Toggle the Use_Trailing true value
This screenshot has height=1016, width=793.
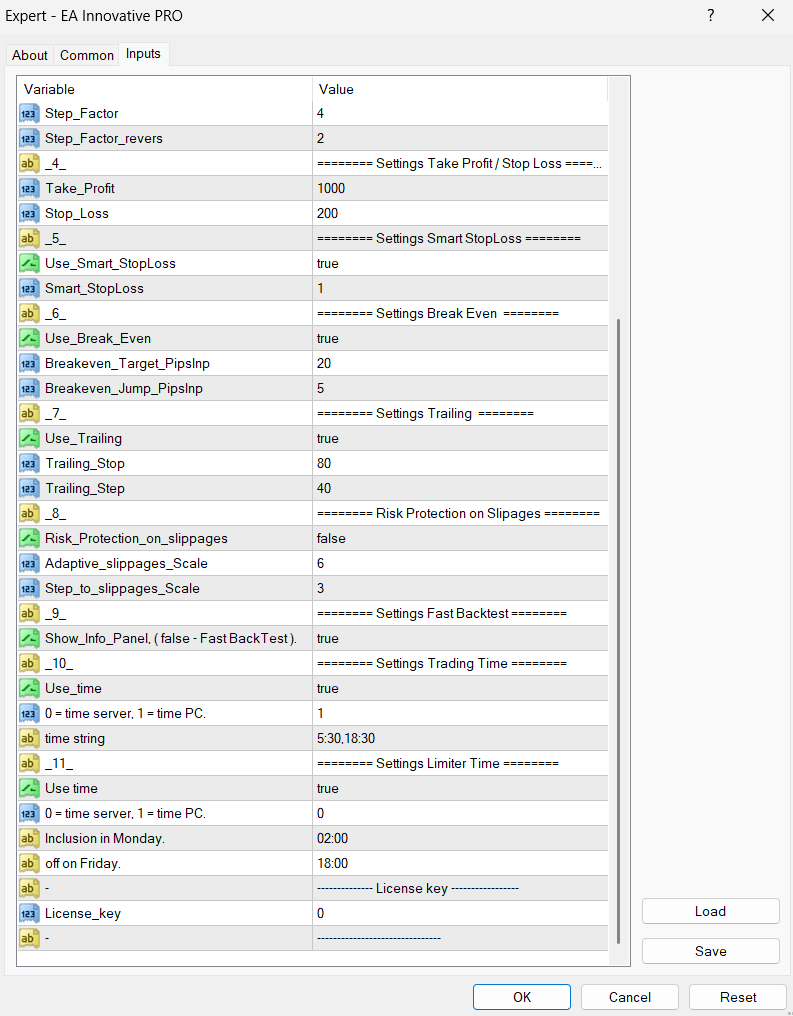click(x=328, y=439)
